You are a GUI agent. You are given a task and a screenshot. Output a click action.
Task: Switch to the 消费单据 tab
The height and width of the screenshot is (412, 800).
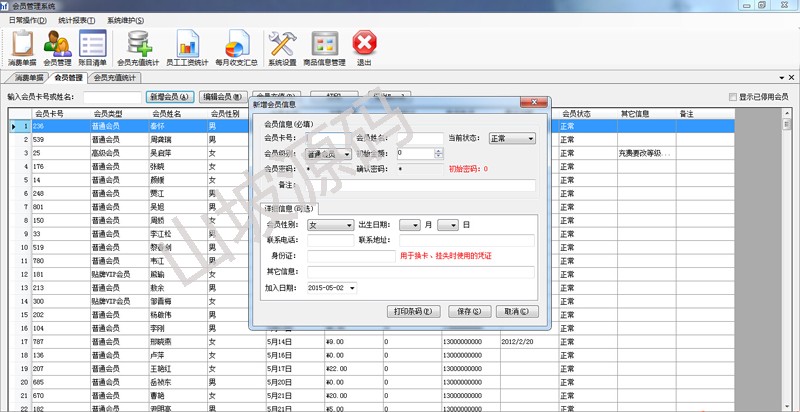[28, 78]
